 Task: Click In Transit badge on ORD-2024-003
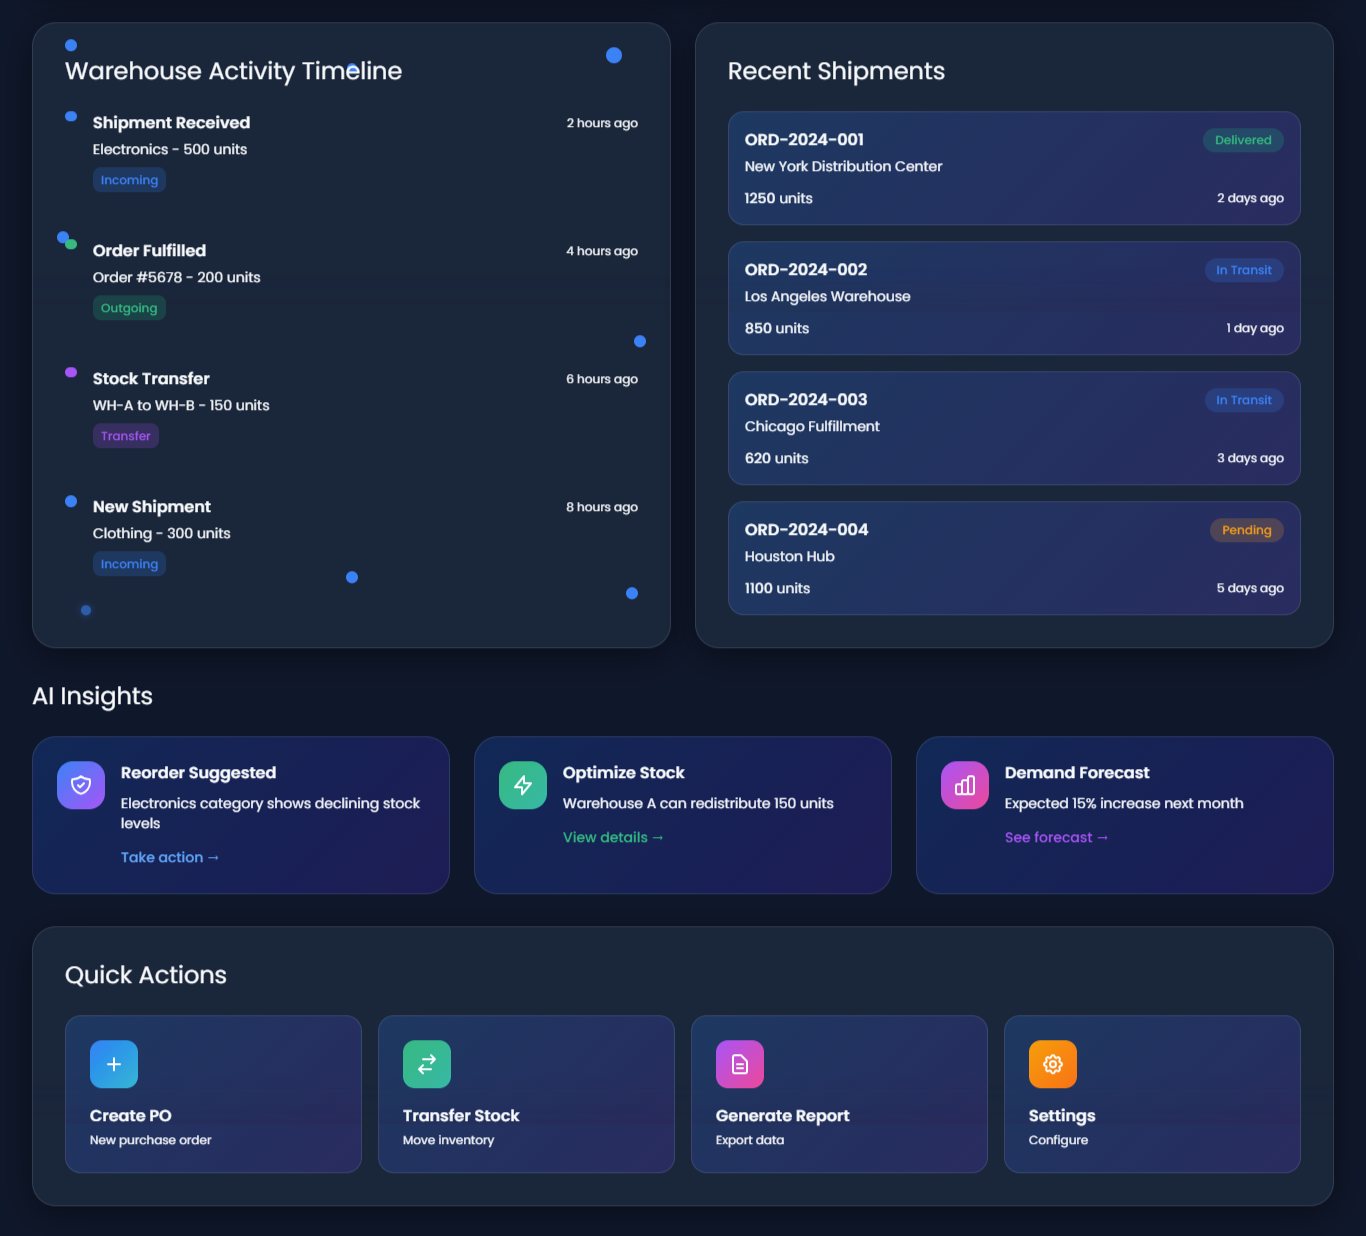(x=1244, y=400)
